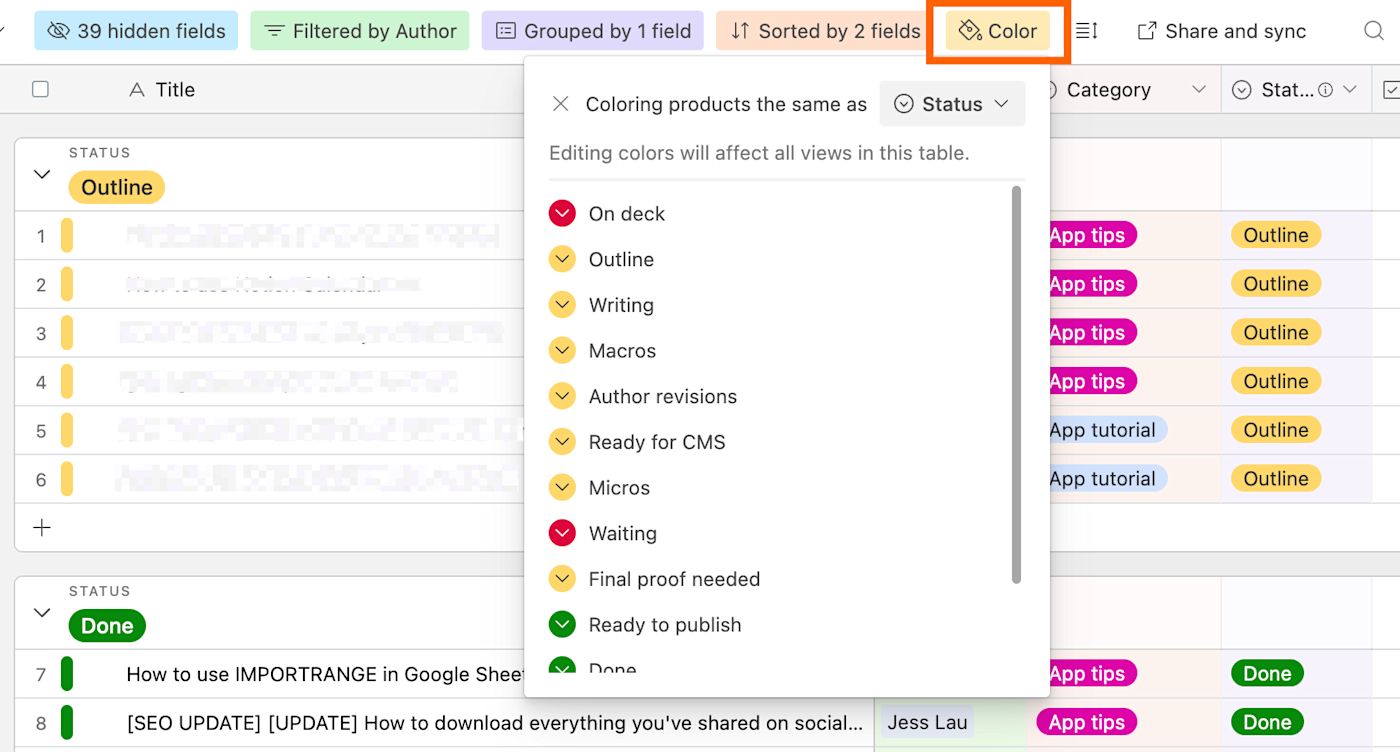
Task: Click the row height icon
Action: click(x=1087, y=31)
